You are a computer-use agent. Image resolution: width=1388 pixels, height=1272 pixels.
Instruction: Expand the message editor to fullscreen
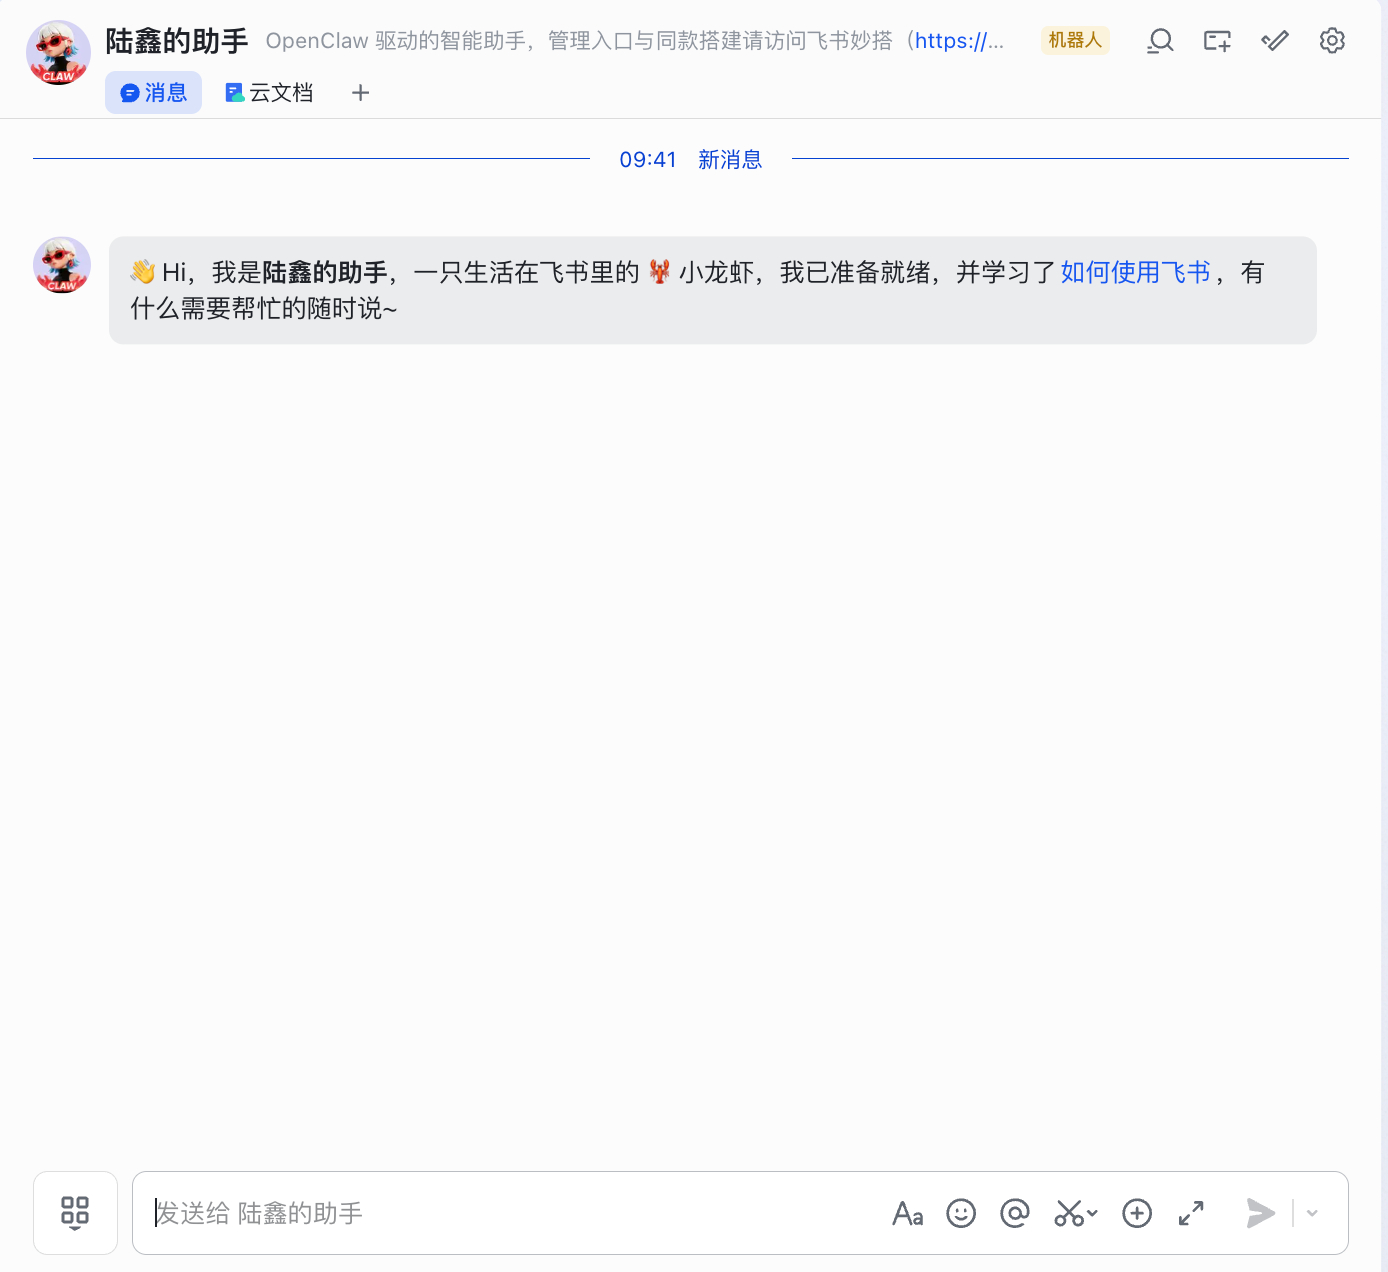[x=1190, y=1213]
